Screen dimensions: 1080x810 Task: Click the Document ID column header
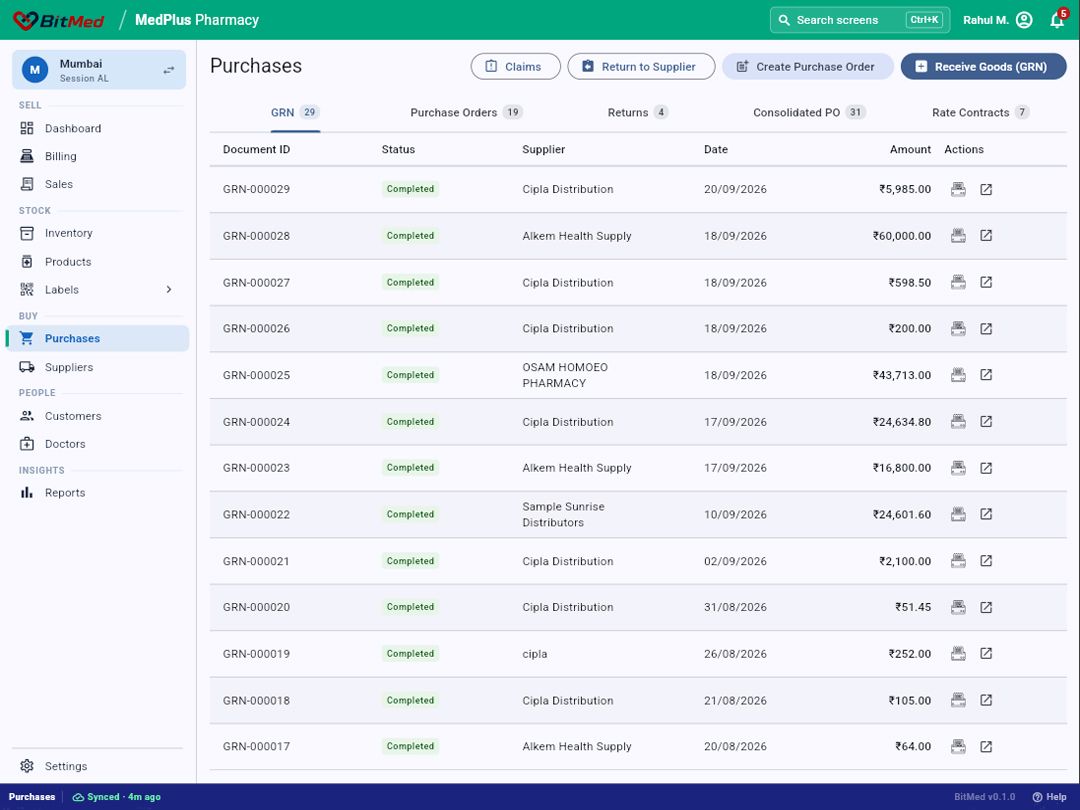(x=256, y=149)
